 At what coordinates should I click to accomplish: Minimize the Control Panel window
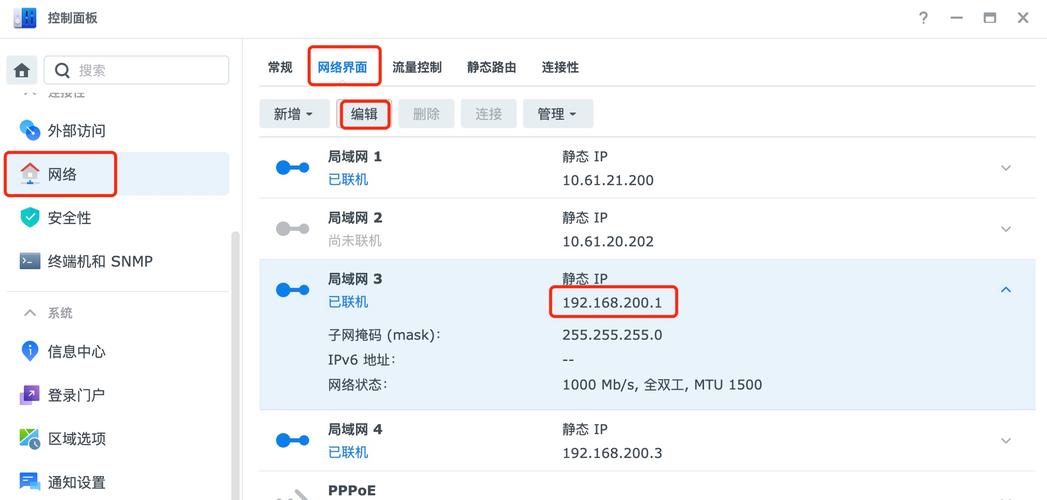tap(957, 18)
